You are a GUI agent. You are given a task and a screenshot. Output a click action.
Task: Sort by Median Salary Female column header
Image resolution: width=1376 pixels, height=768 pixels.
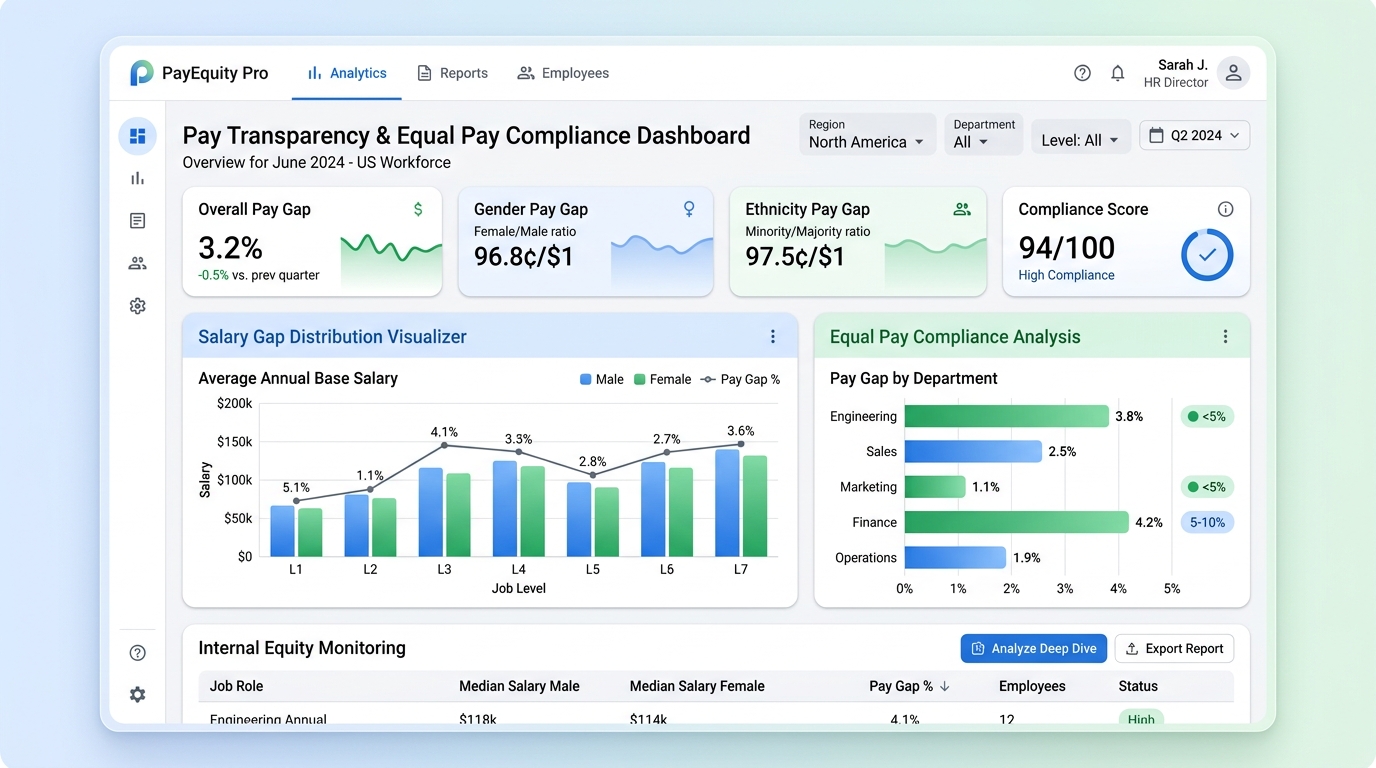click(697, 686)
